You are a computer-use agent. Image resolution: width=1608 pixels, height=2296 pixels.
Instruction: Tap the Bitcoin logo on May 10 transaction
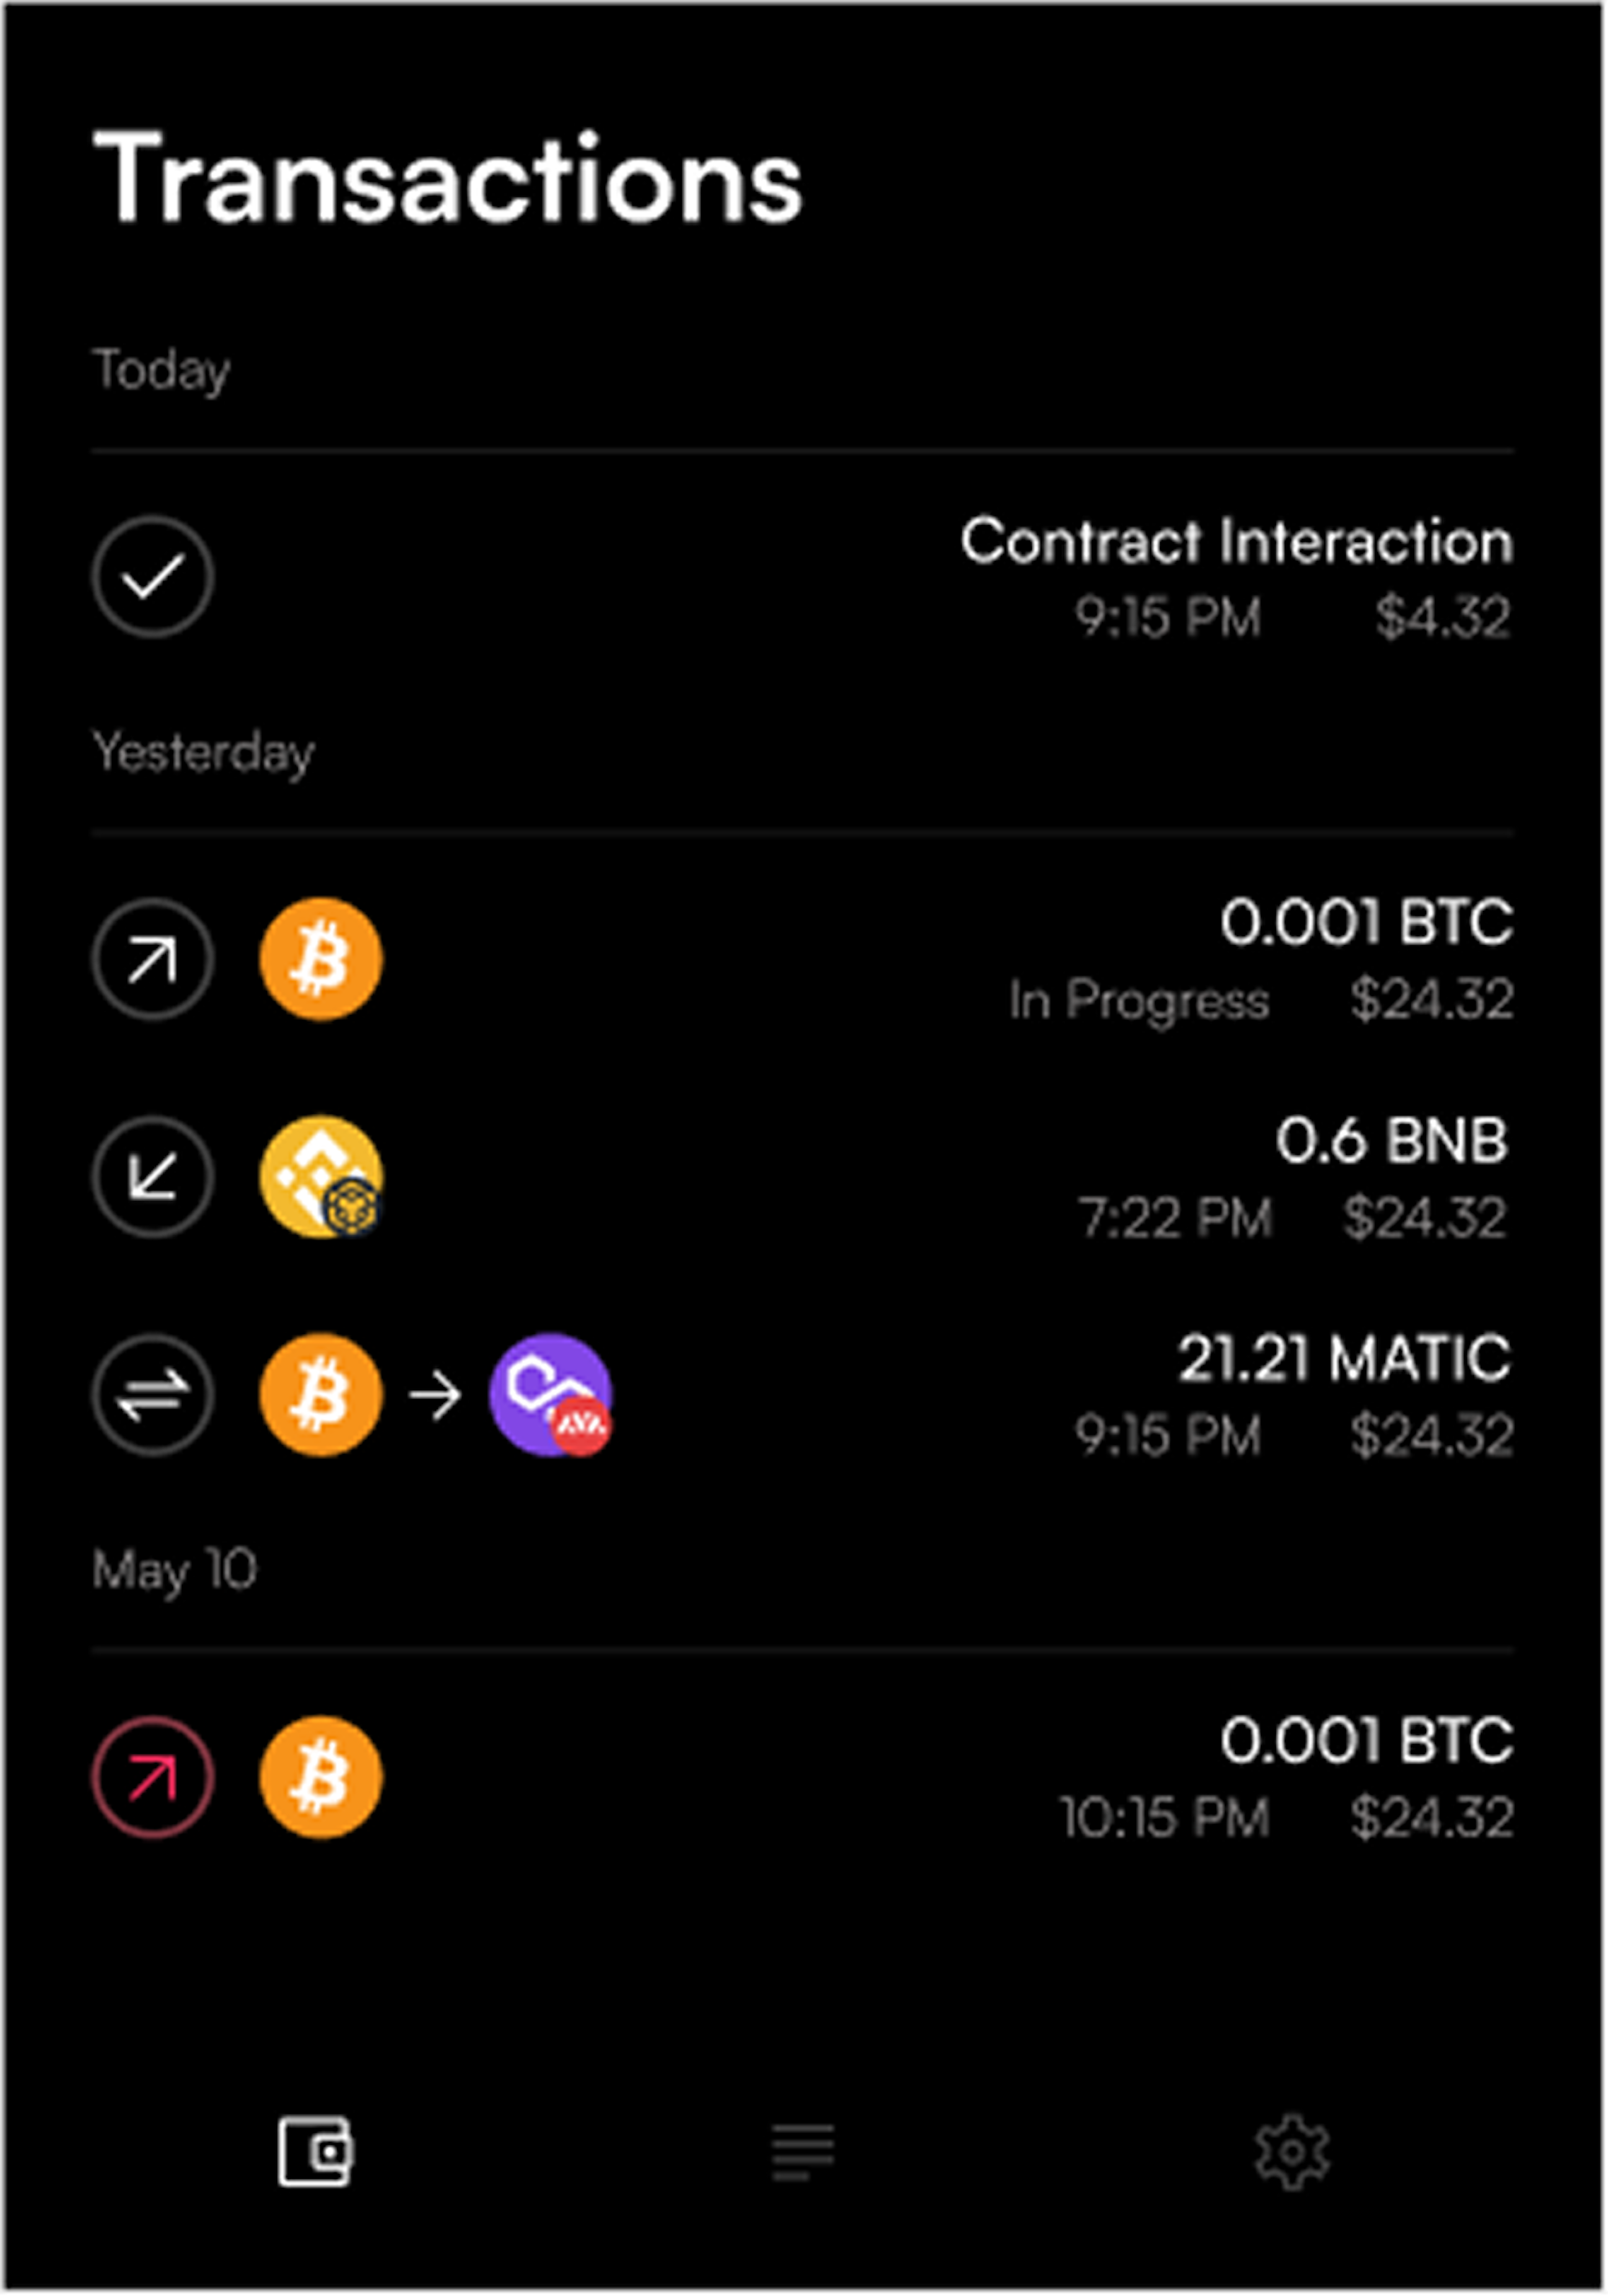click(x=321, y=1778)
